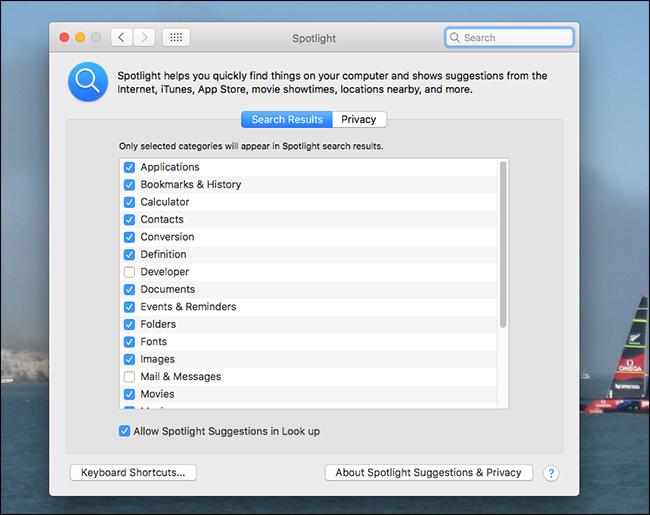Uncheck the Folders category

click(129, 324)
